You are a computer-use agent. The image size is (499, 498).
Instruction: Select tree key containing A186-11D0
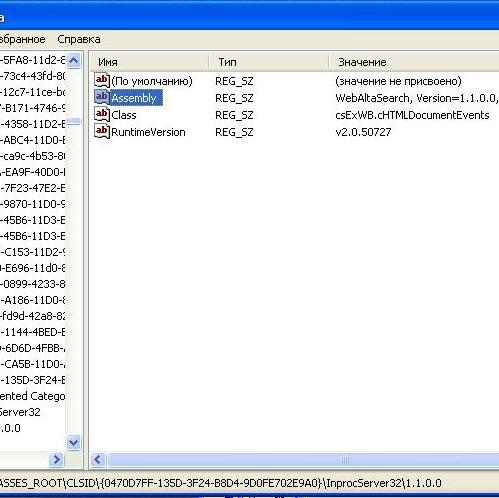coord(32,300)
